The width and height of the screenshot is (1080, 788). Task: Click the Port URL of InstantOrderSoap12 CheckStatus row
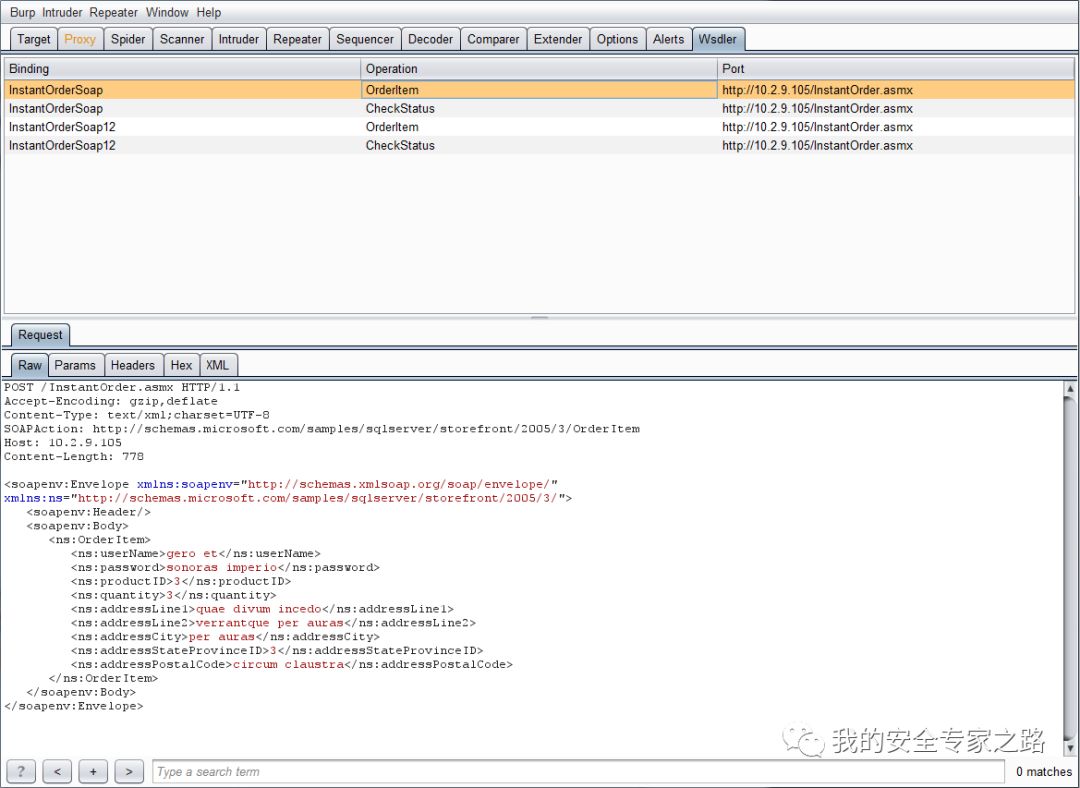tap(817, 145)
